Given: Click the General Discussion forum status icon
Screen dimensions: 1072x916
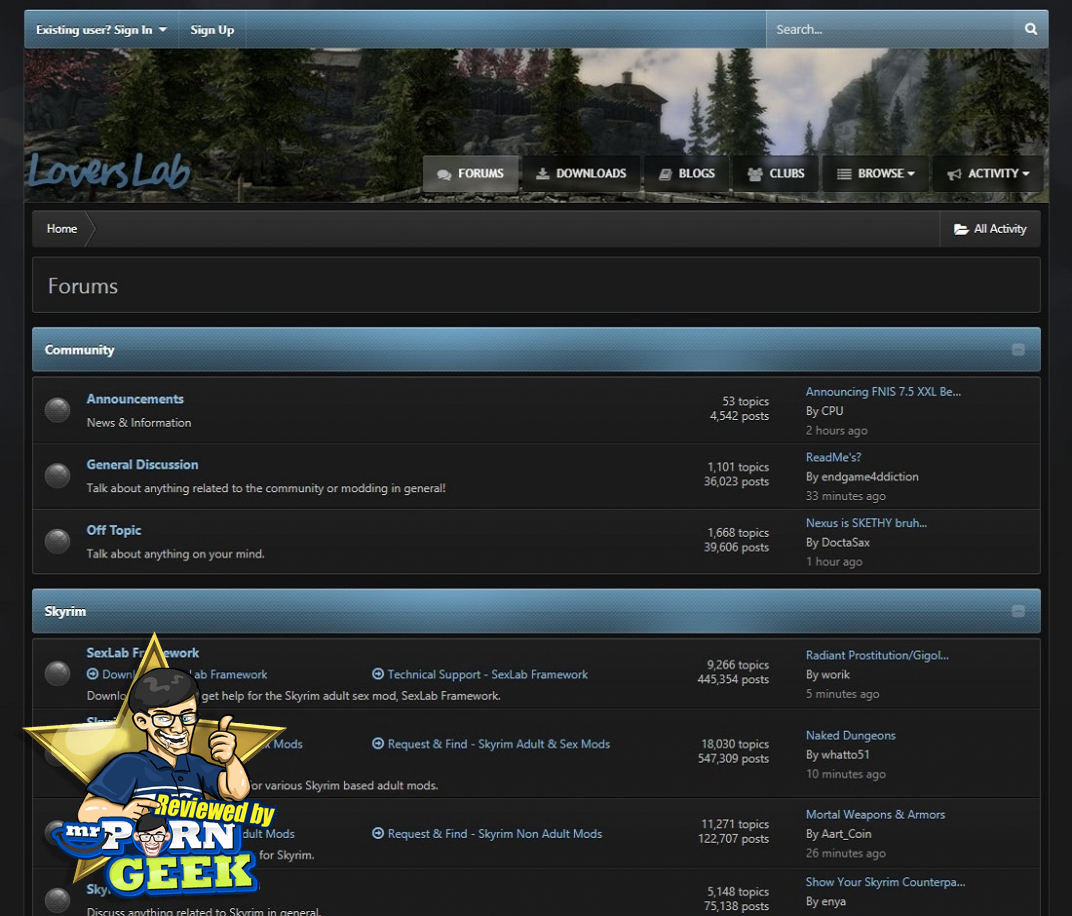Looking at the screenshot, I should point(58,476).
